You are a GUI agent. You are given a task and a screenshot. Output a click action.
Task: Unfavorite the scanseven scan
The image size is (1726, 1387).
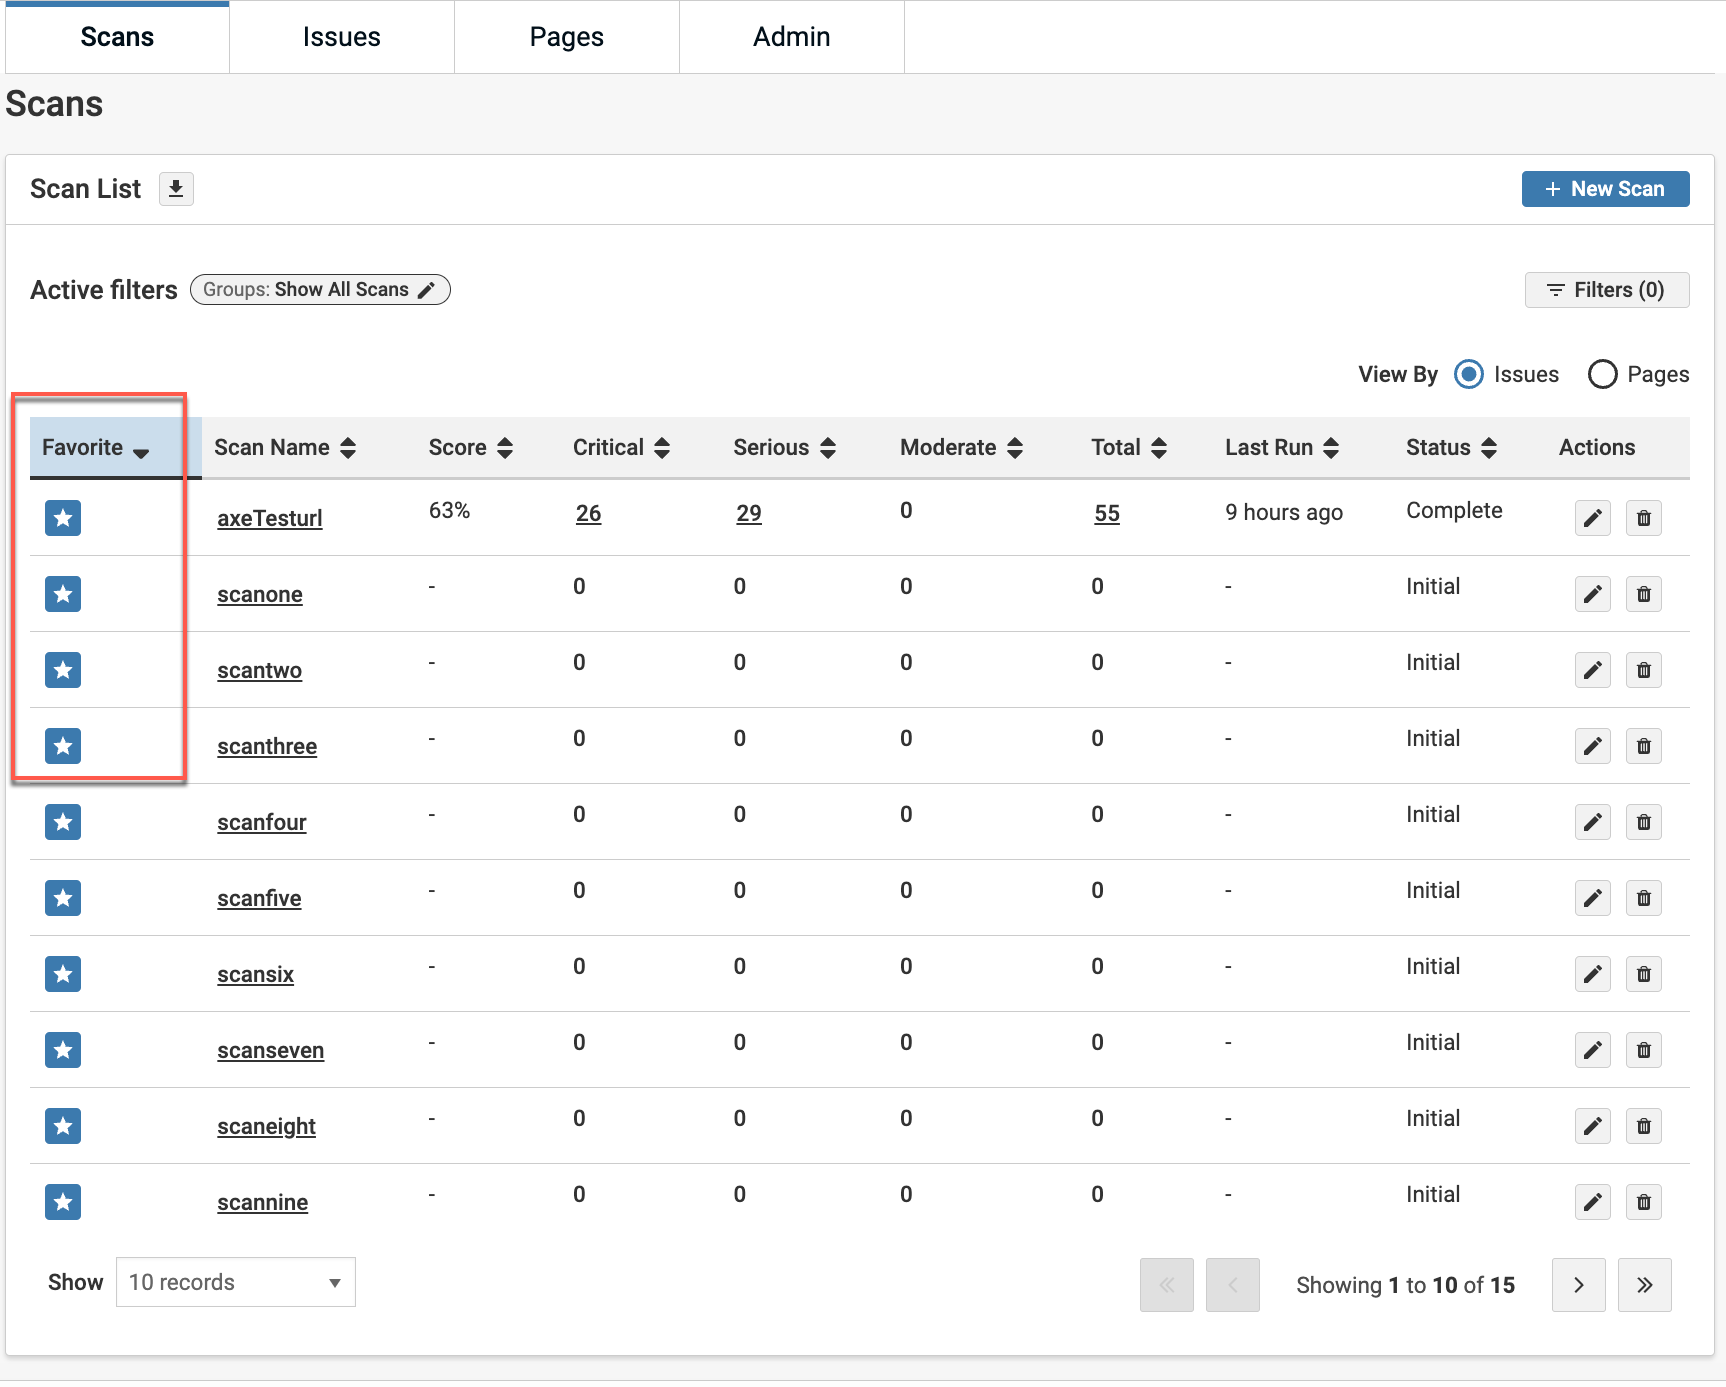[x=63, y=1050]
